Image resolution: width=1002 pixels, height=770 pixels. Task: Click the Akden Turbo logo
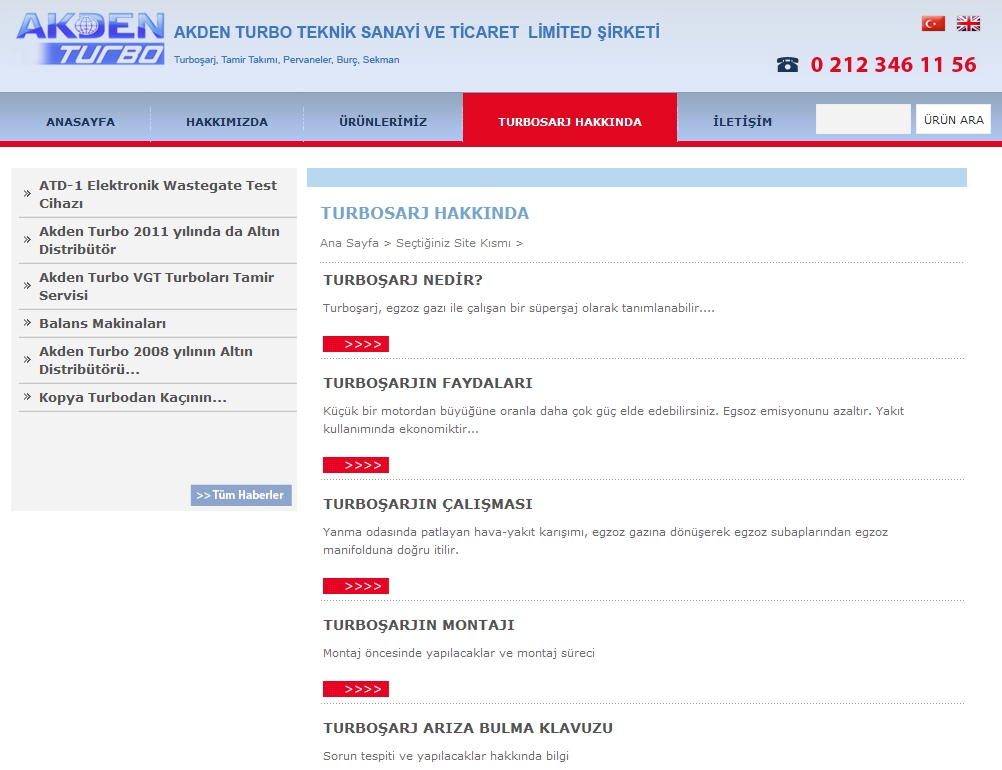(90, 38)
